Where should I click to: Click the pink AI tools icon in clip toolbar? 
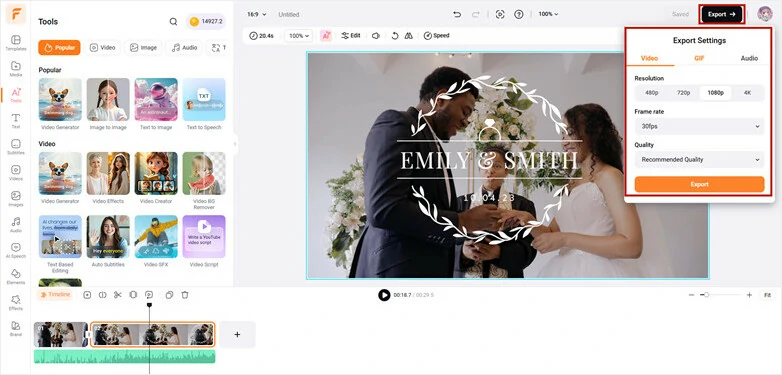click(x=326, y=35)
